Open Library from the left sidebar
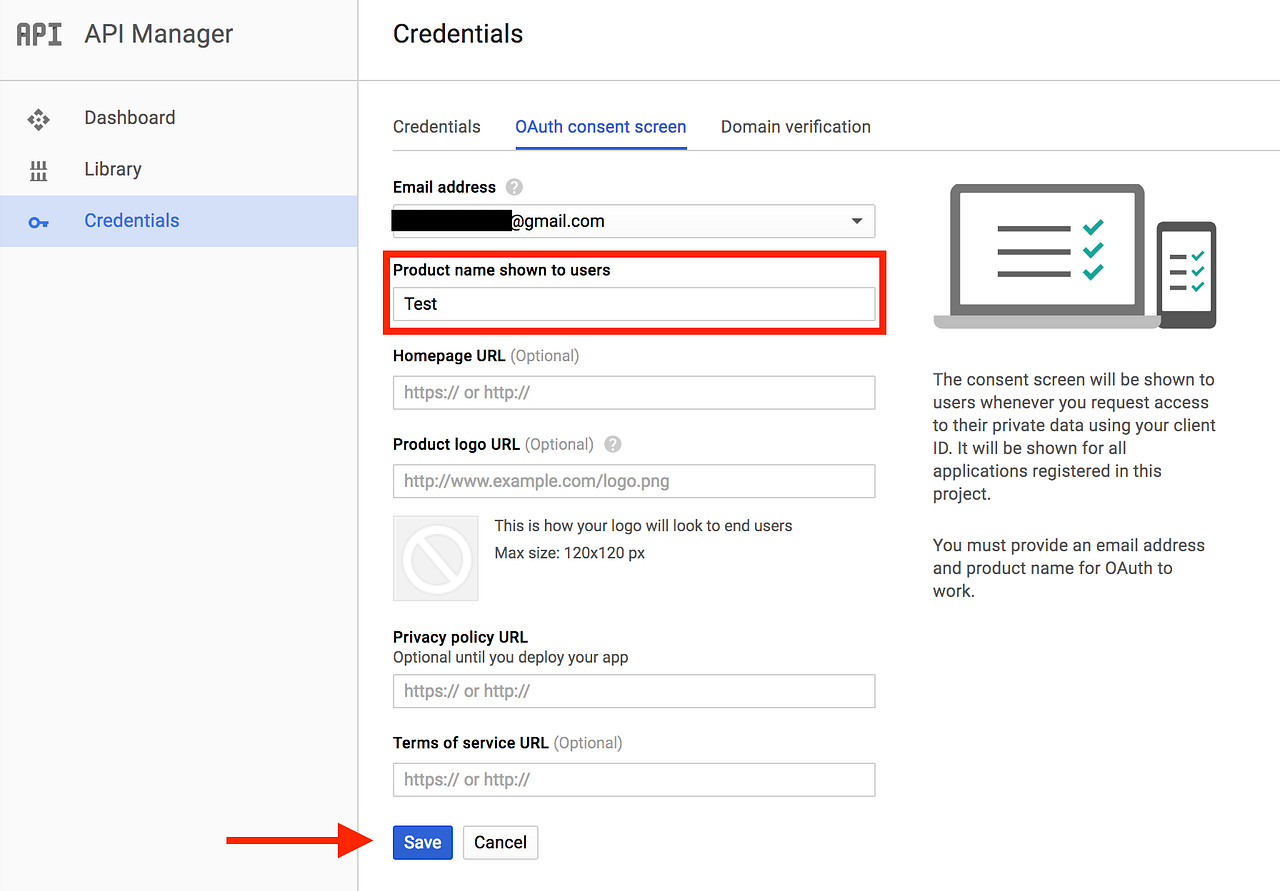This screenshot has width=1280, height=891. 112,169
